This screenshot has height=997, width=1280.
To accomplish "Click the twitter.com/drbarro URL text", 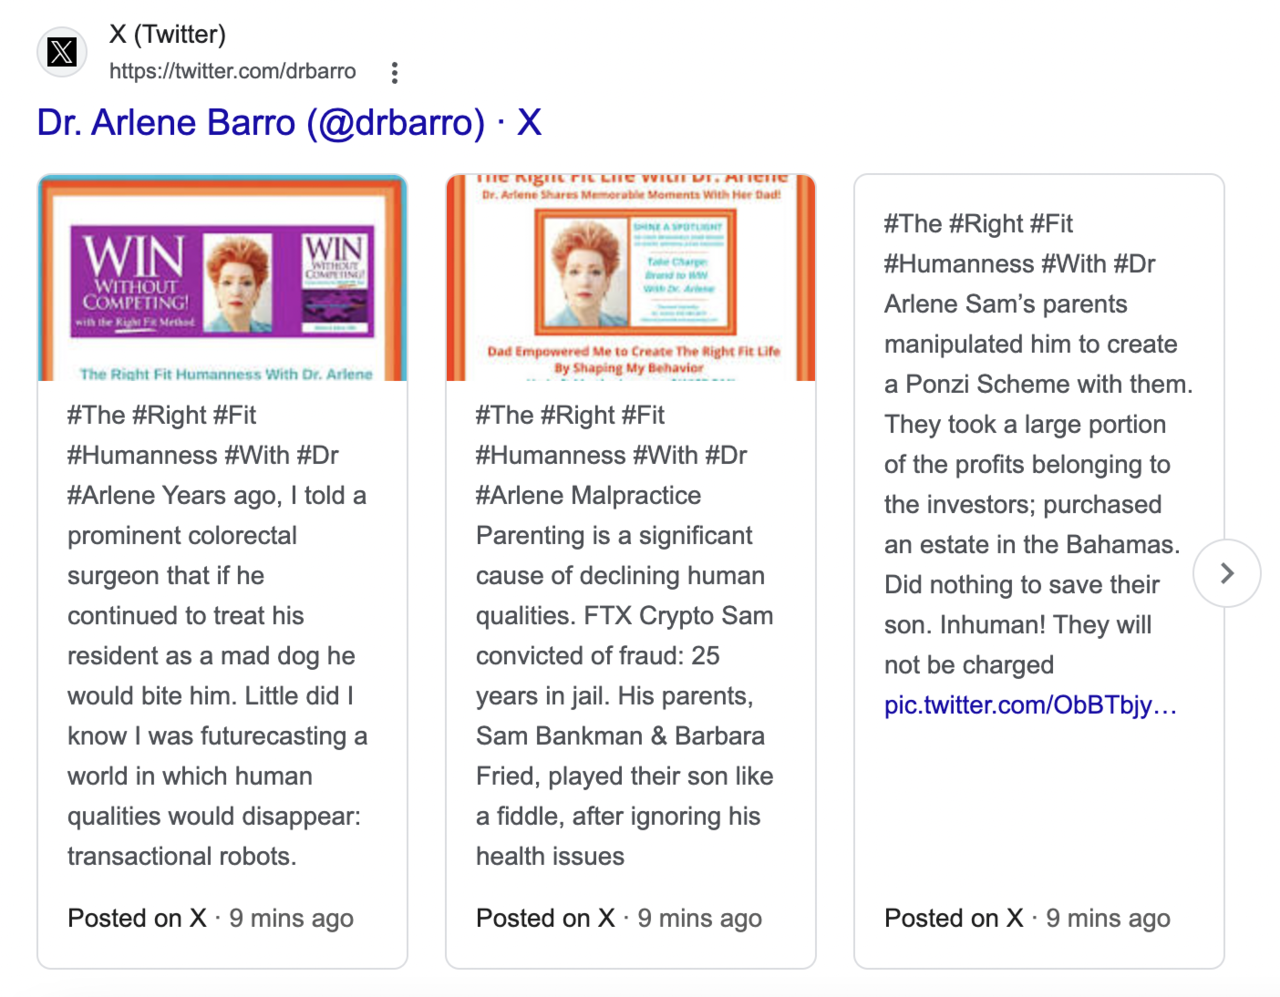I will click(x=232, y=71).
